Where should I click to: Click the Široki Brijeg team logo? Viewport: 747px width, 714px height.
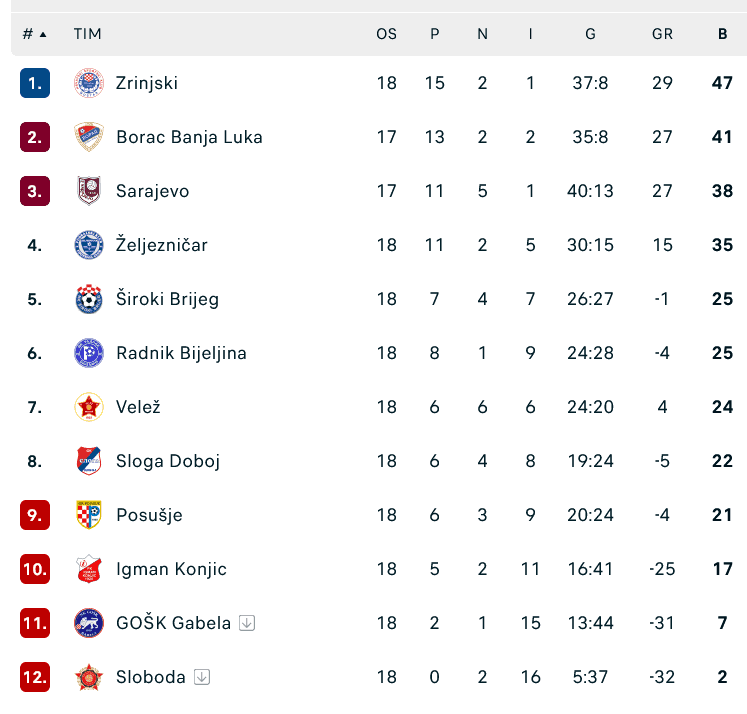click(x=89, y=299)
